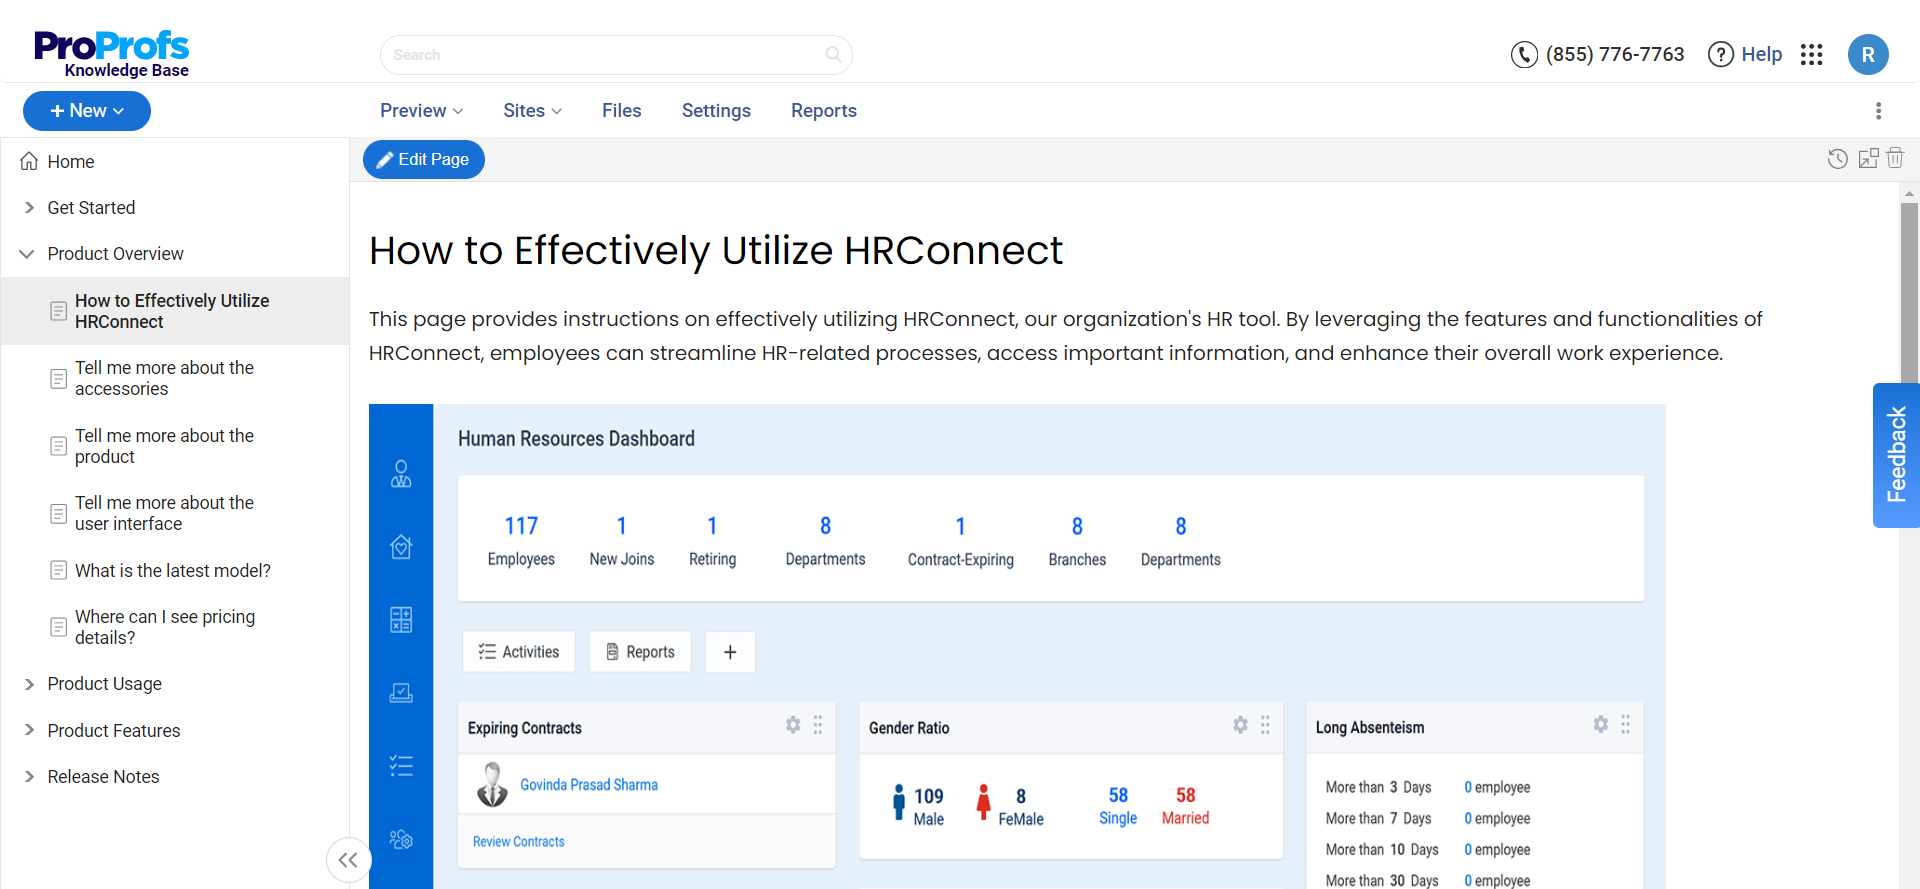Collapse the Product Overview section
This screenshot has width=1920, height=889.
27,254
